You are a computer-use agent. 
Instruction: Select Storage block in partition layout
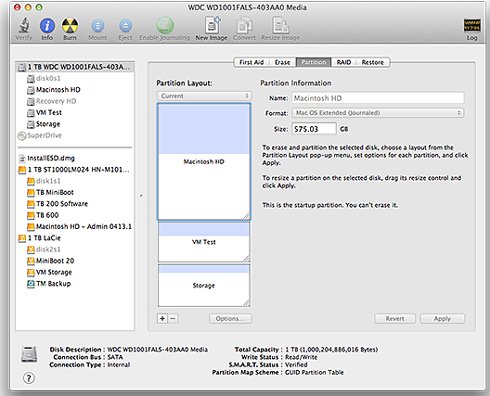click(204, 286)
